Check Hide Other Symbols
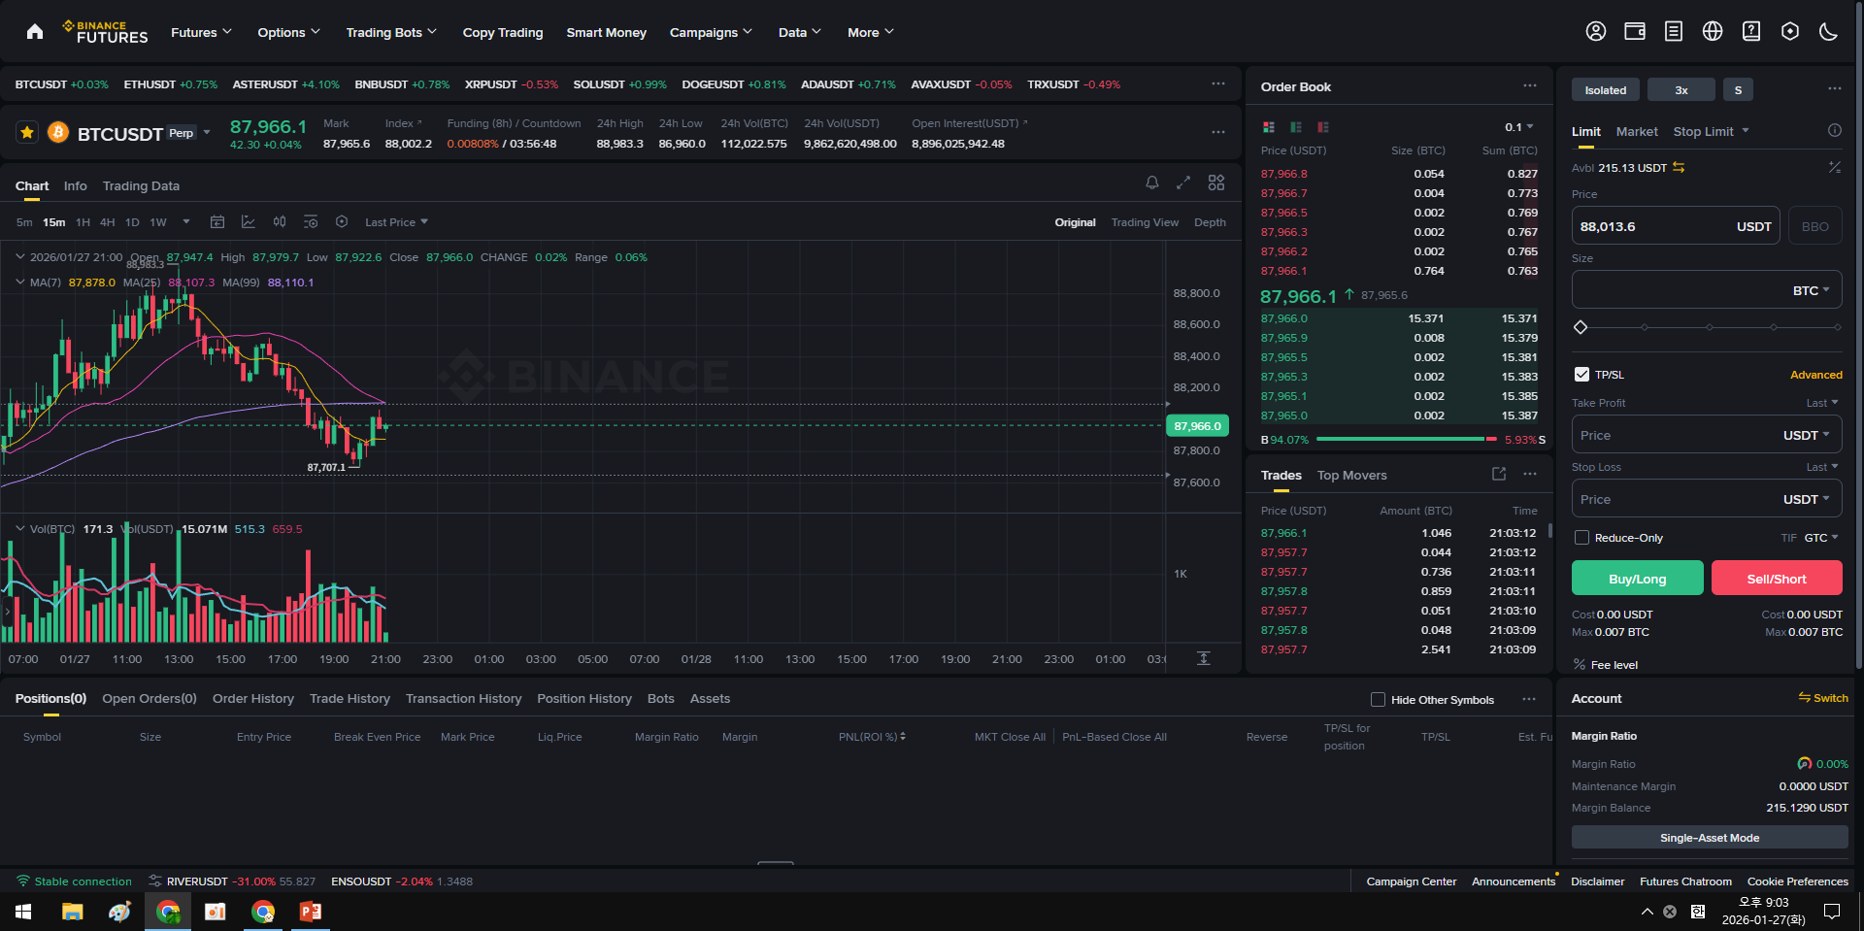 tap(1378, 699)
